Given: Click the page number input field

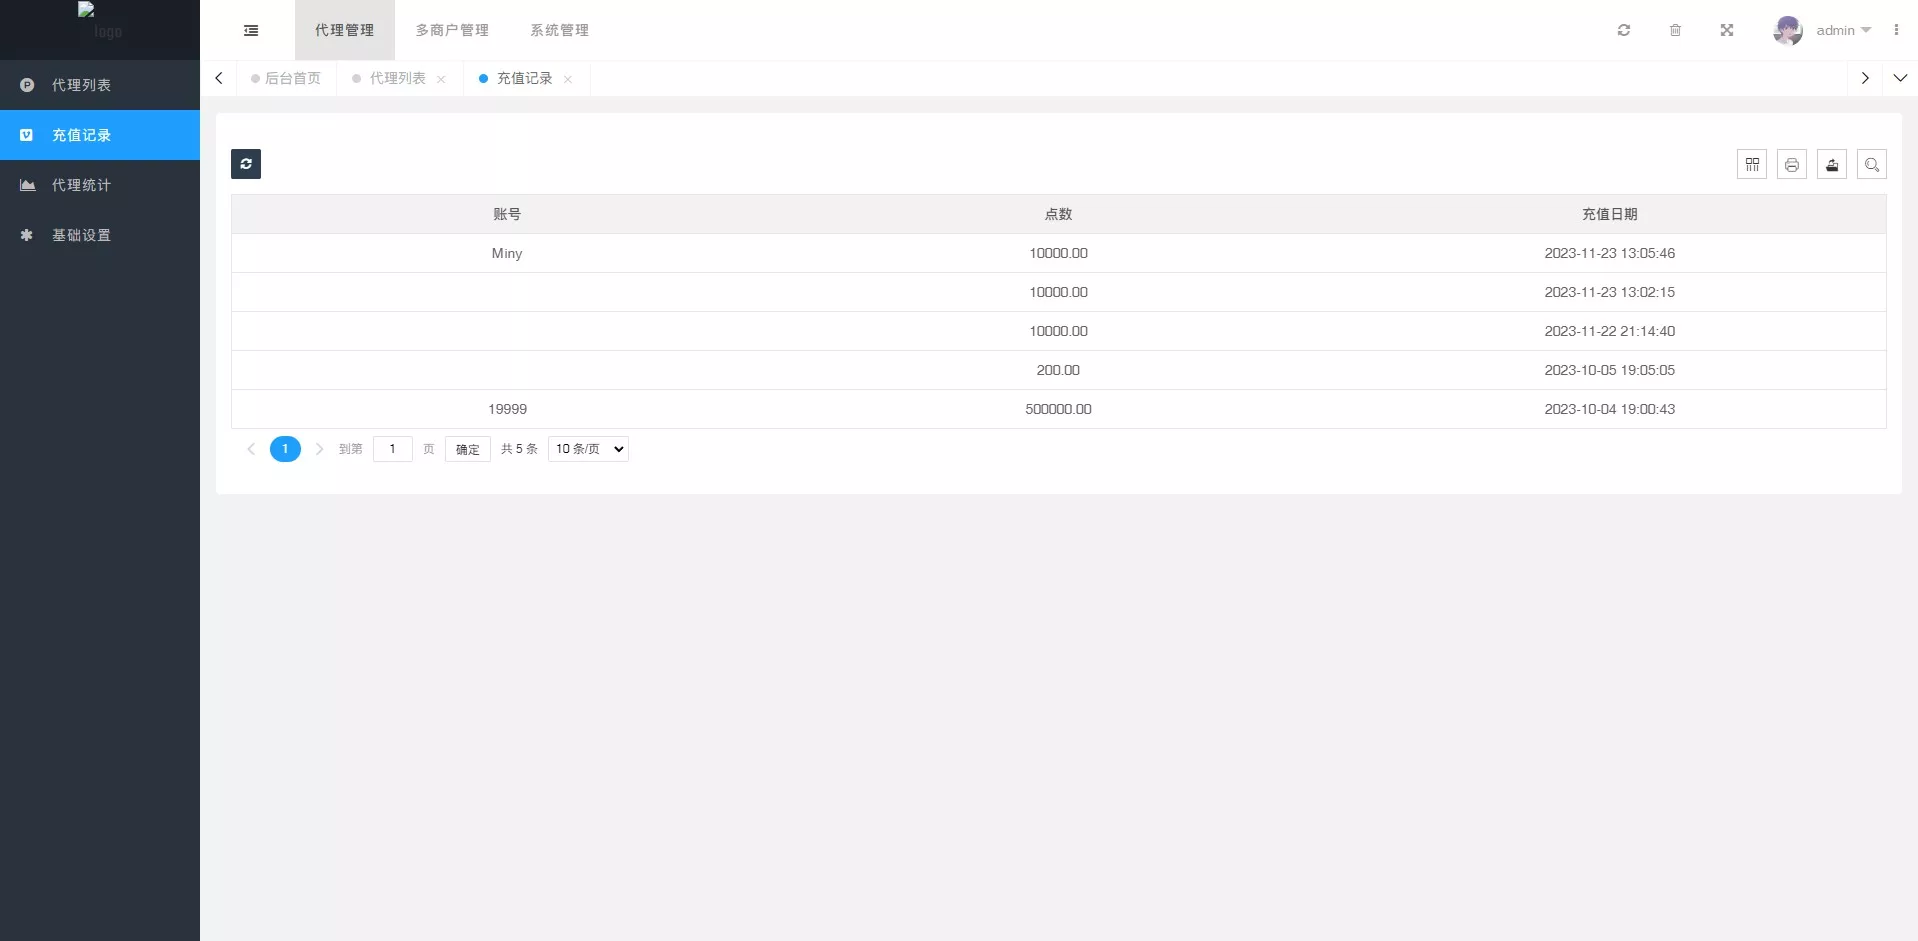Looking at the screenshot, I should point(392,449).
